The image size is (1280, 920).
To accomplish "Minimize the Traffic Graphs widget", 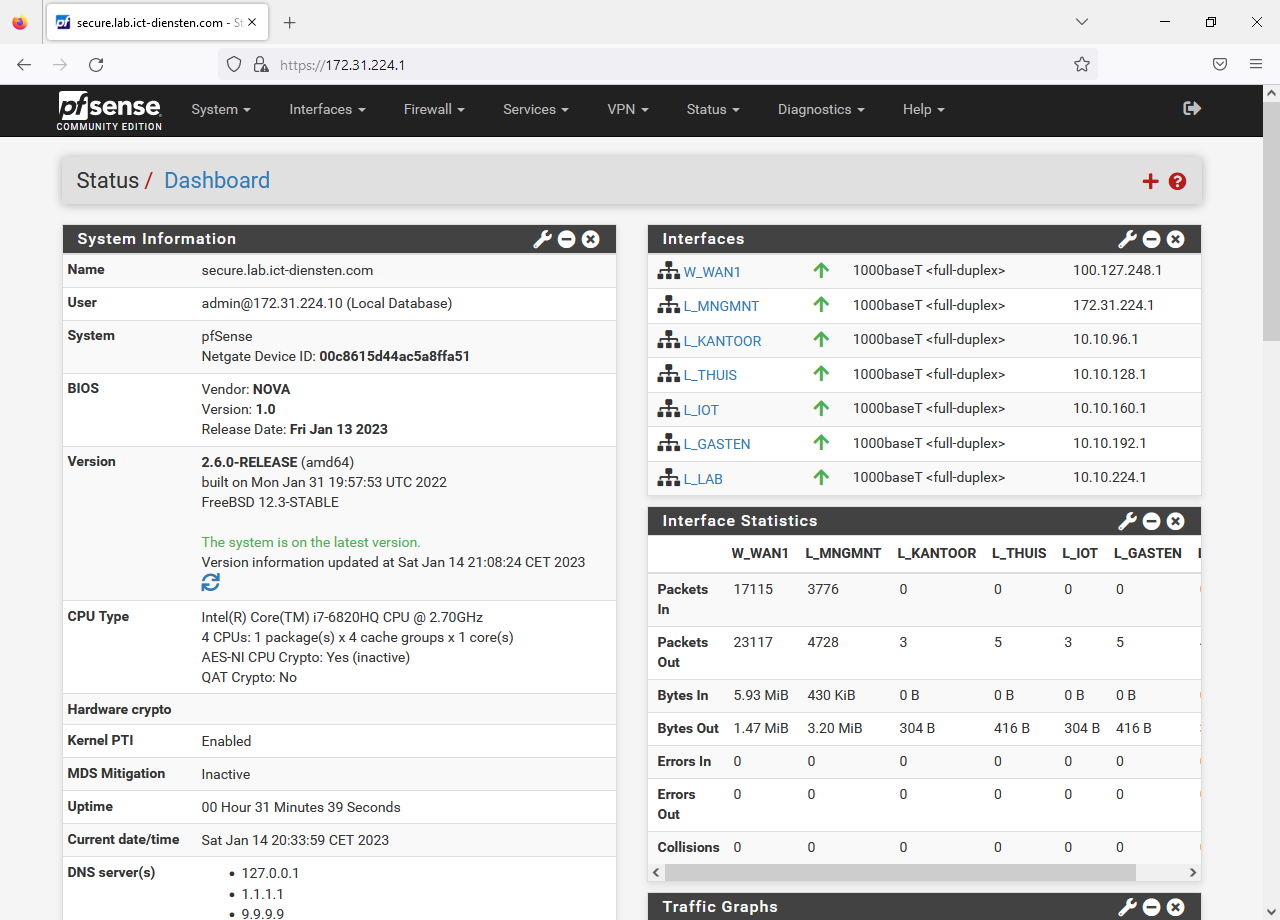I will [x=1152, y=907].
